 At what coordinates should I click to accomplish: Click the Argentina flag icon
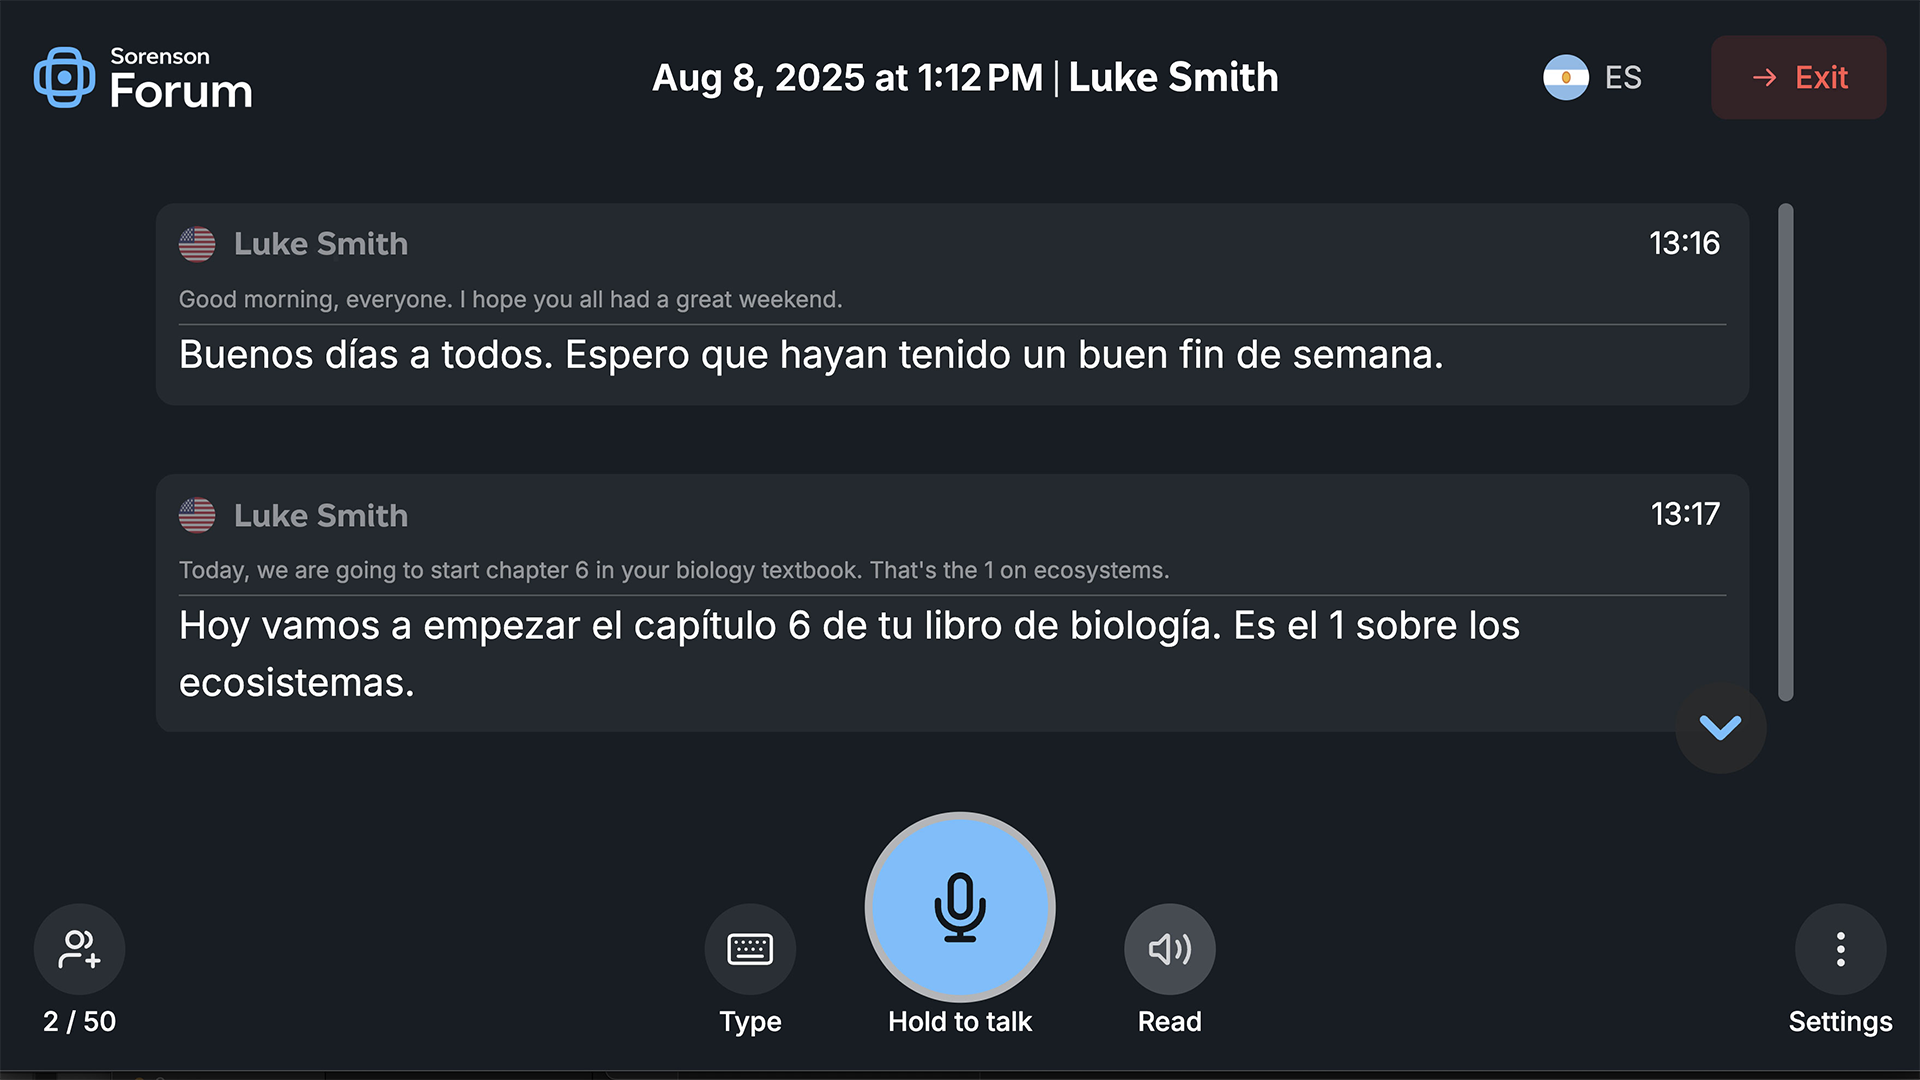click(1565, 77)
